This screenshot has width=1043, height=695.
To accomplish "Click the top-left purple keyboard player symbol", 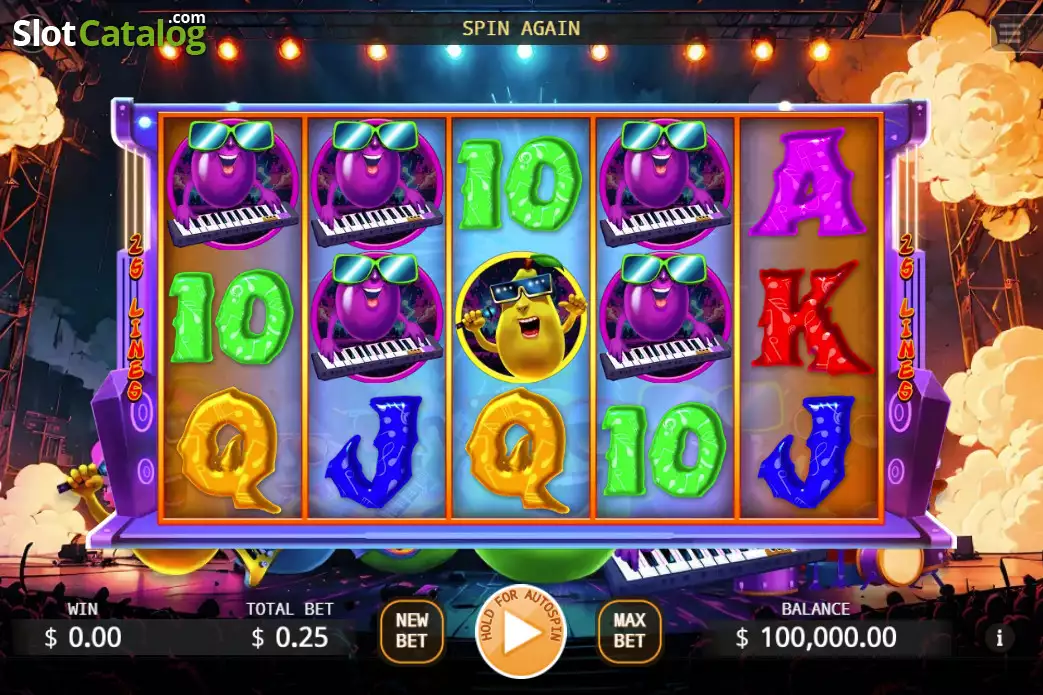I will pyautogui.click(x=230, y=182).
